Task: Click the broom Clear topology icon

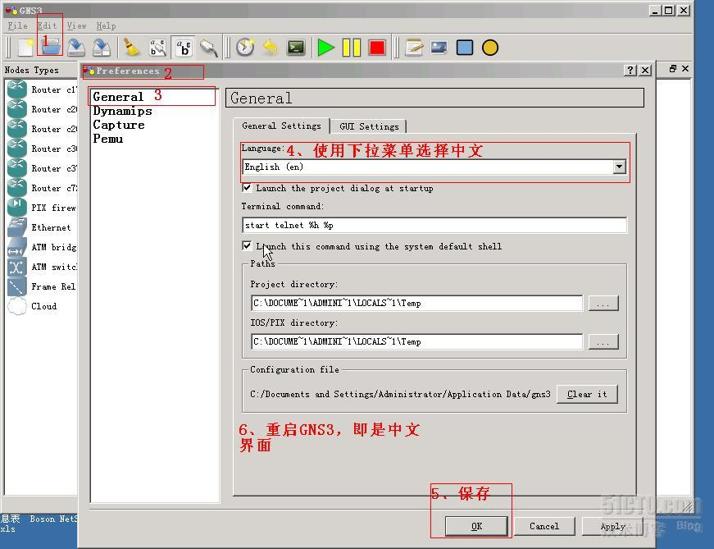Action: [132, 47]
